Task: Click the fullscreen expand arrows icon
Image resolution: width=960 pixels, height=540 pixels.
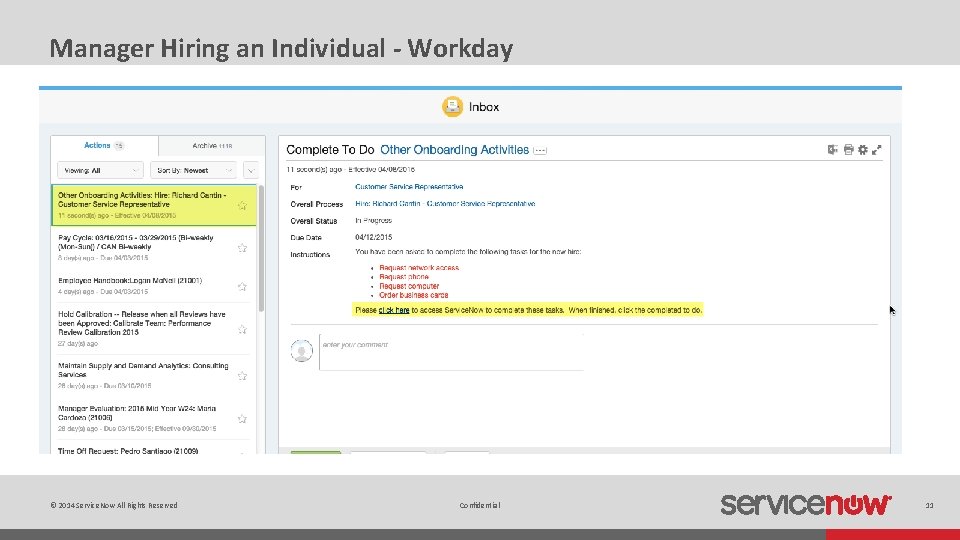Action: point(877,149)
